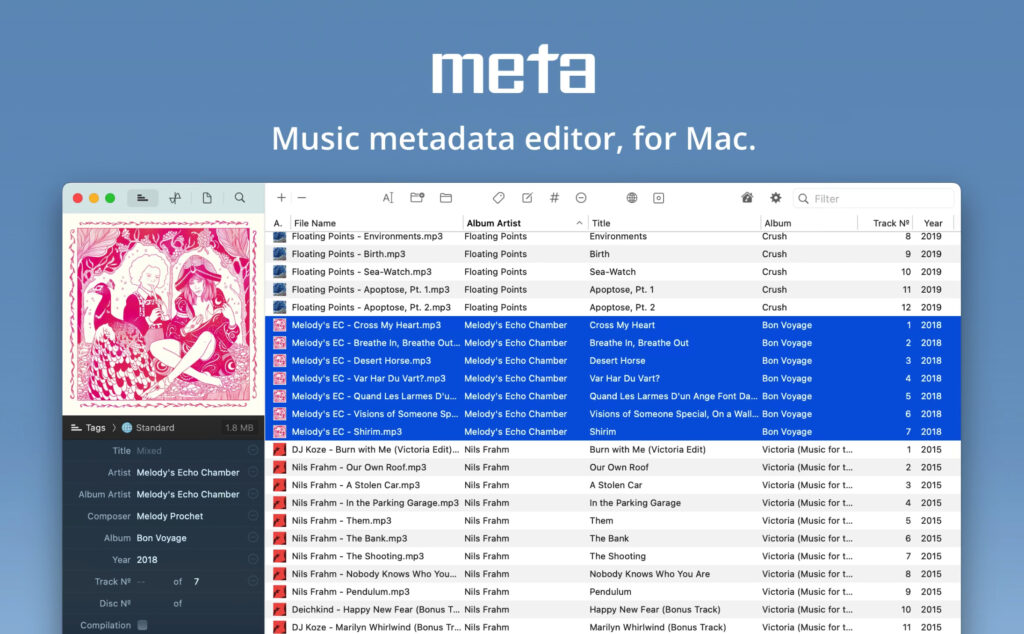Open the Artist field options circle
Image resolution: width=1024 pixels, height=634 pixels.
tap(252, 471)
